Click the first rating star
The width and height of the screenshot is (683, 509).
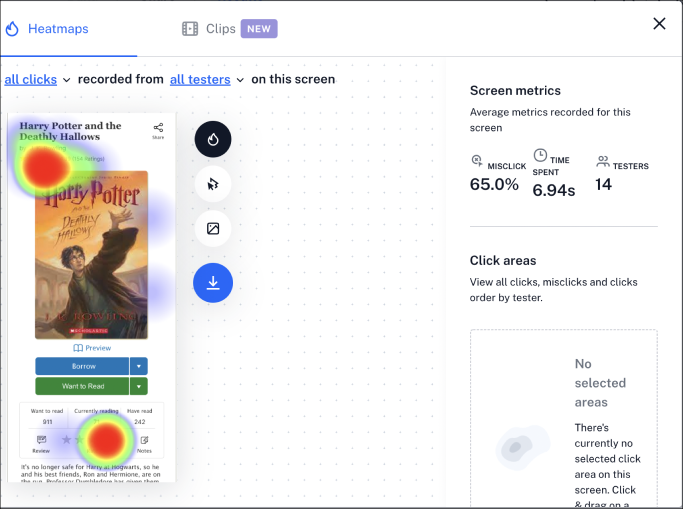pos(66,440)
